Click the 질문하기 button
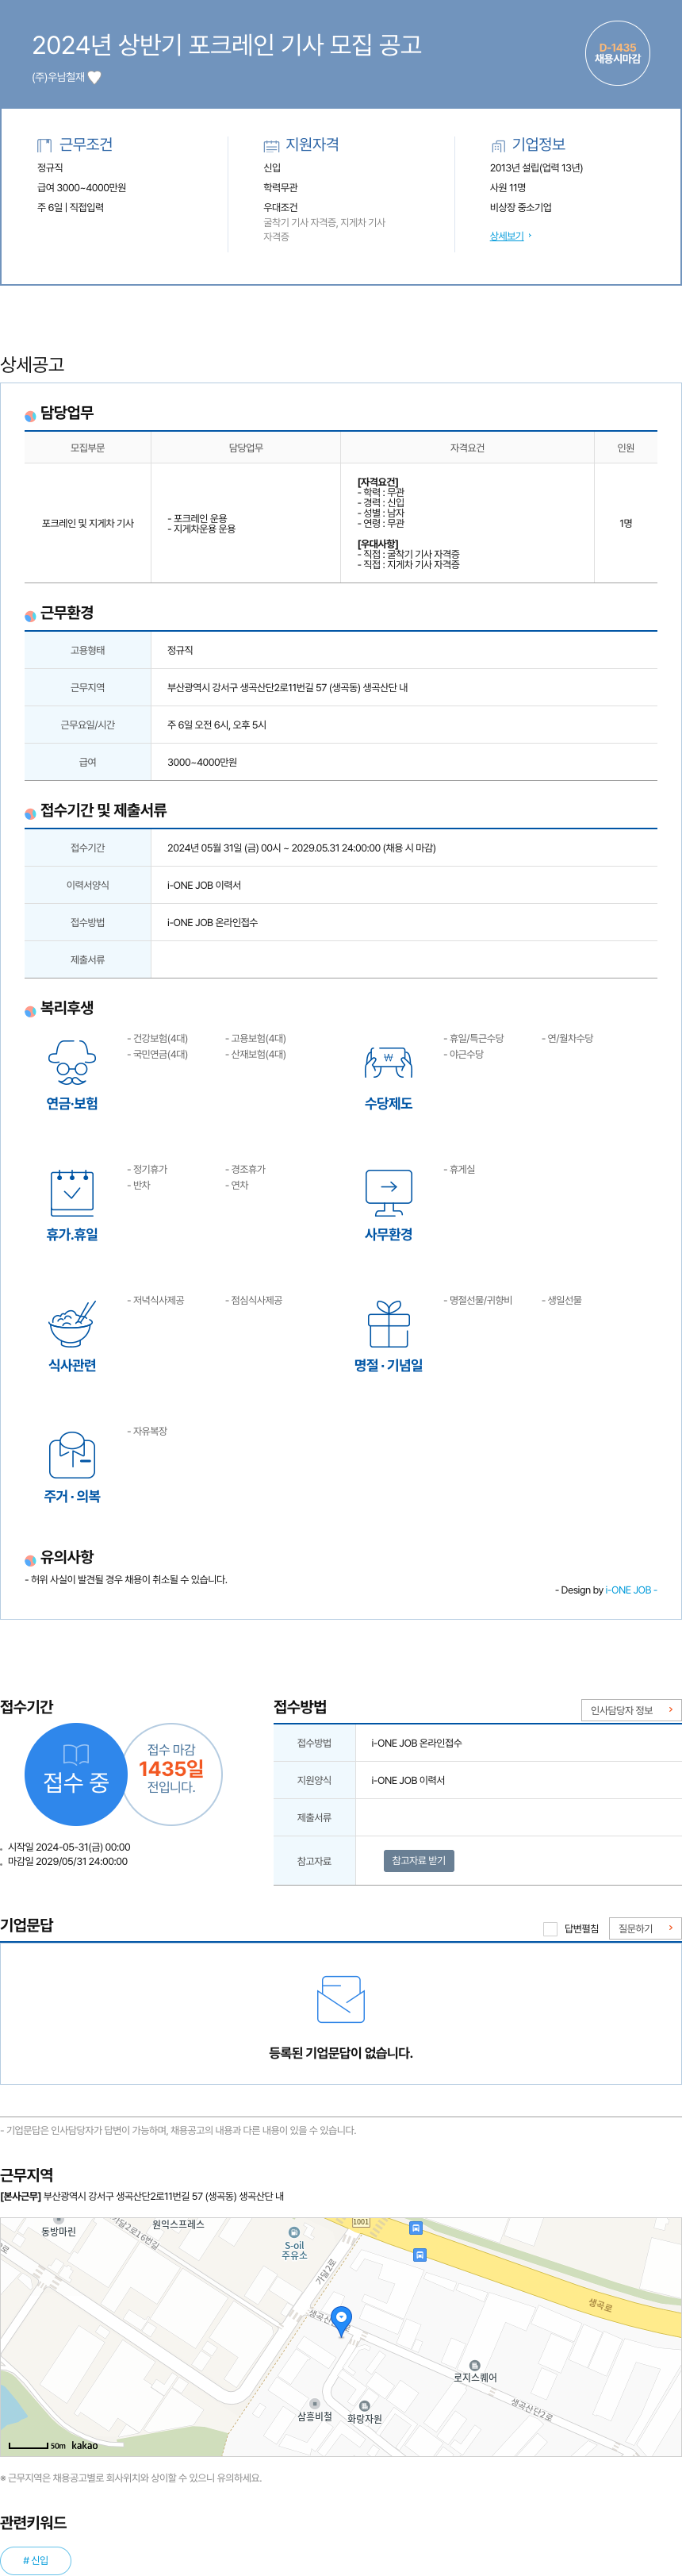This screenshot has height=2576, width=682. [x=645, y=1929]
